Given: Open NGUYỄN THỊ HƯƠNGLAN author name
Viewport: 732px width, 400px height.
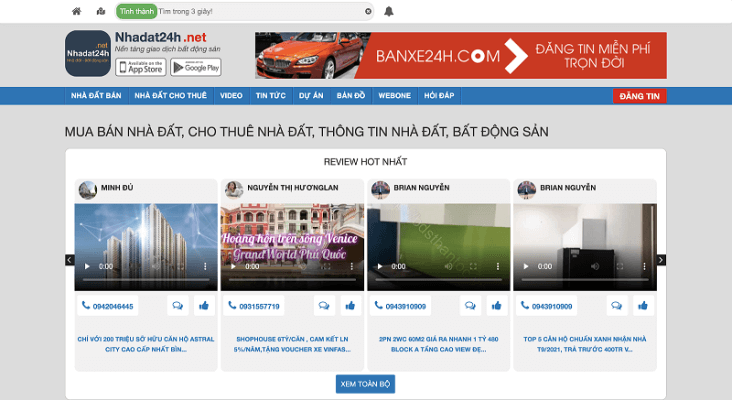Looking at the screenshot, I should [293, 188].
